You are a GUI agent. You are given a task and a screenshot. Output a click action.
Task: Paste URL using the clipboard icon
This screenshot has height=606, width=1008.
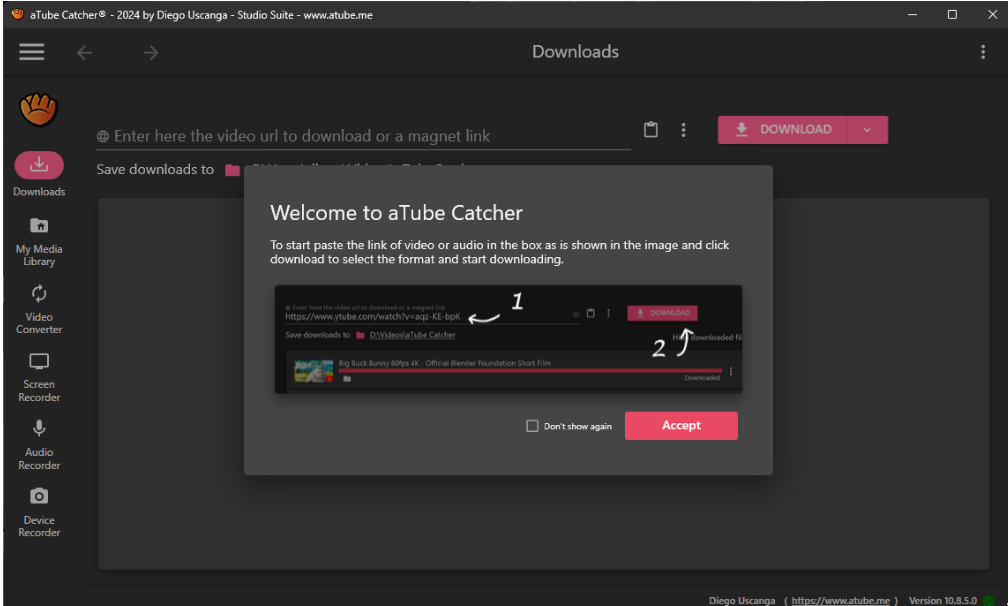(651, 129)
